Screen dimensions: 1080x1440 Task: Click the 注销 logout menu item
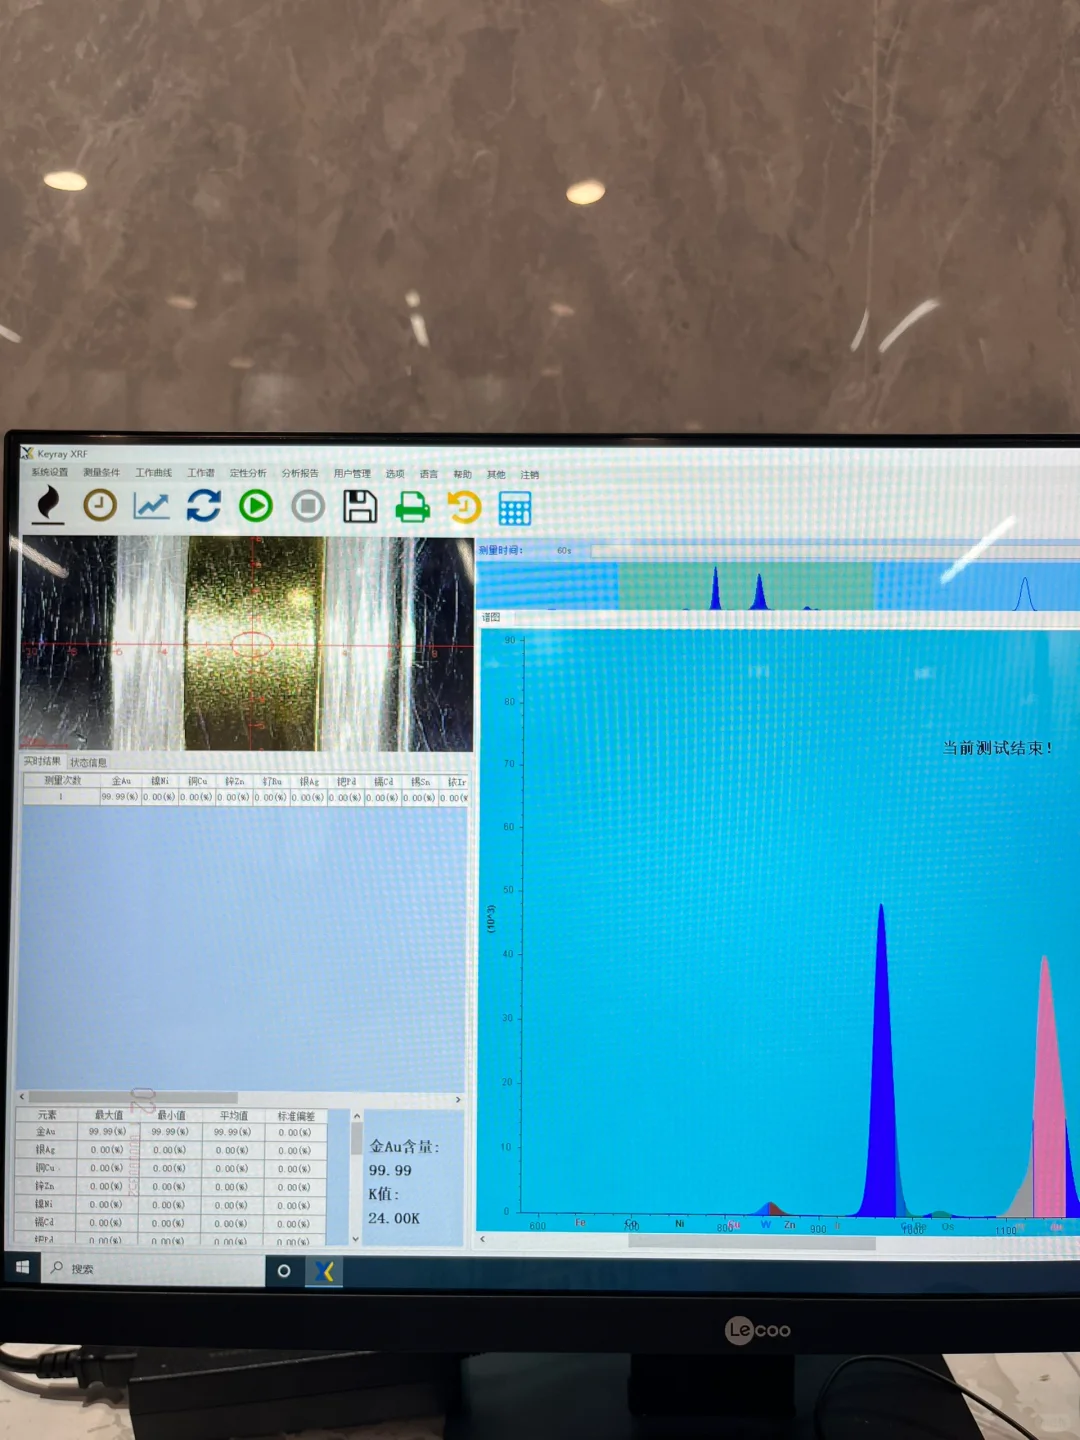(x=529, y=475)
